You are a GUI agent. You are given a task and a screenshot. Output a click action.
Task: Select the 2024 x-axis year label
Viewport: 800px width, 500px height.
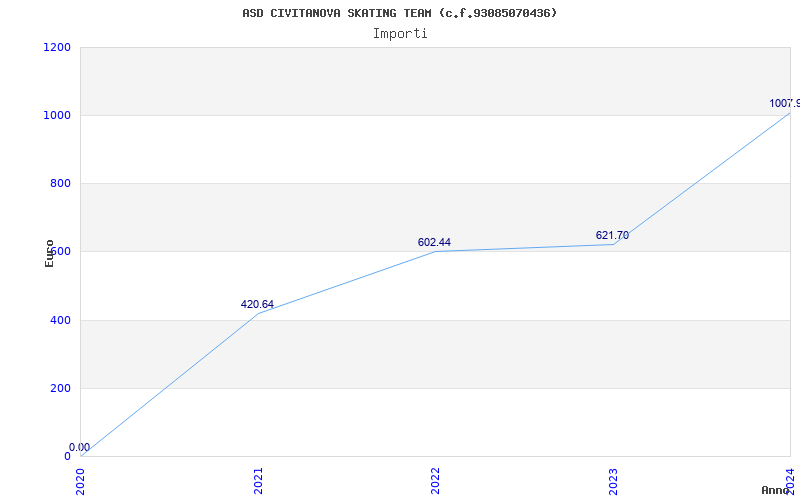[790, 479]
